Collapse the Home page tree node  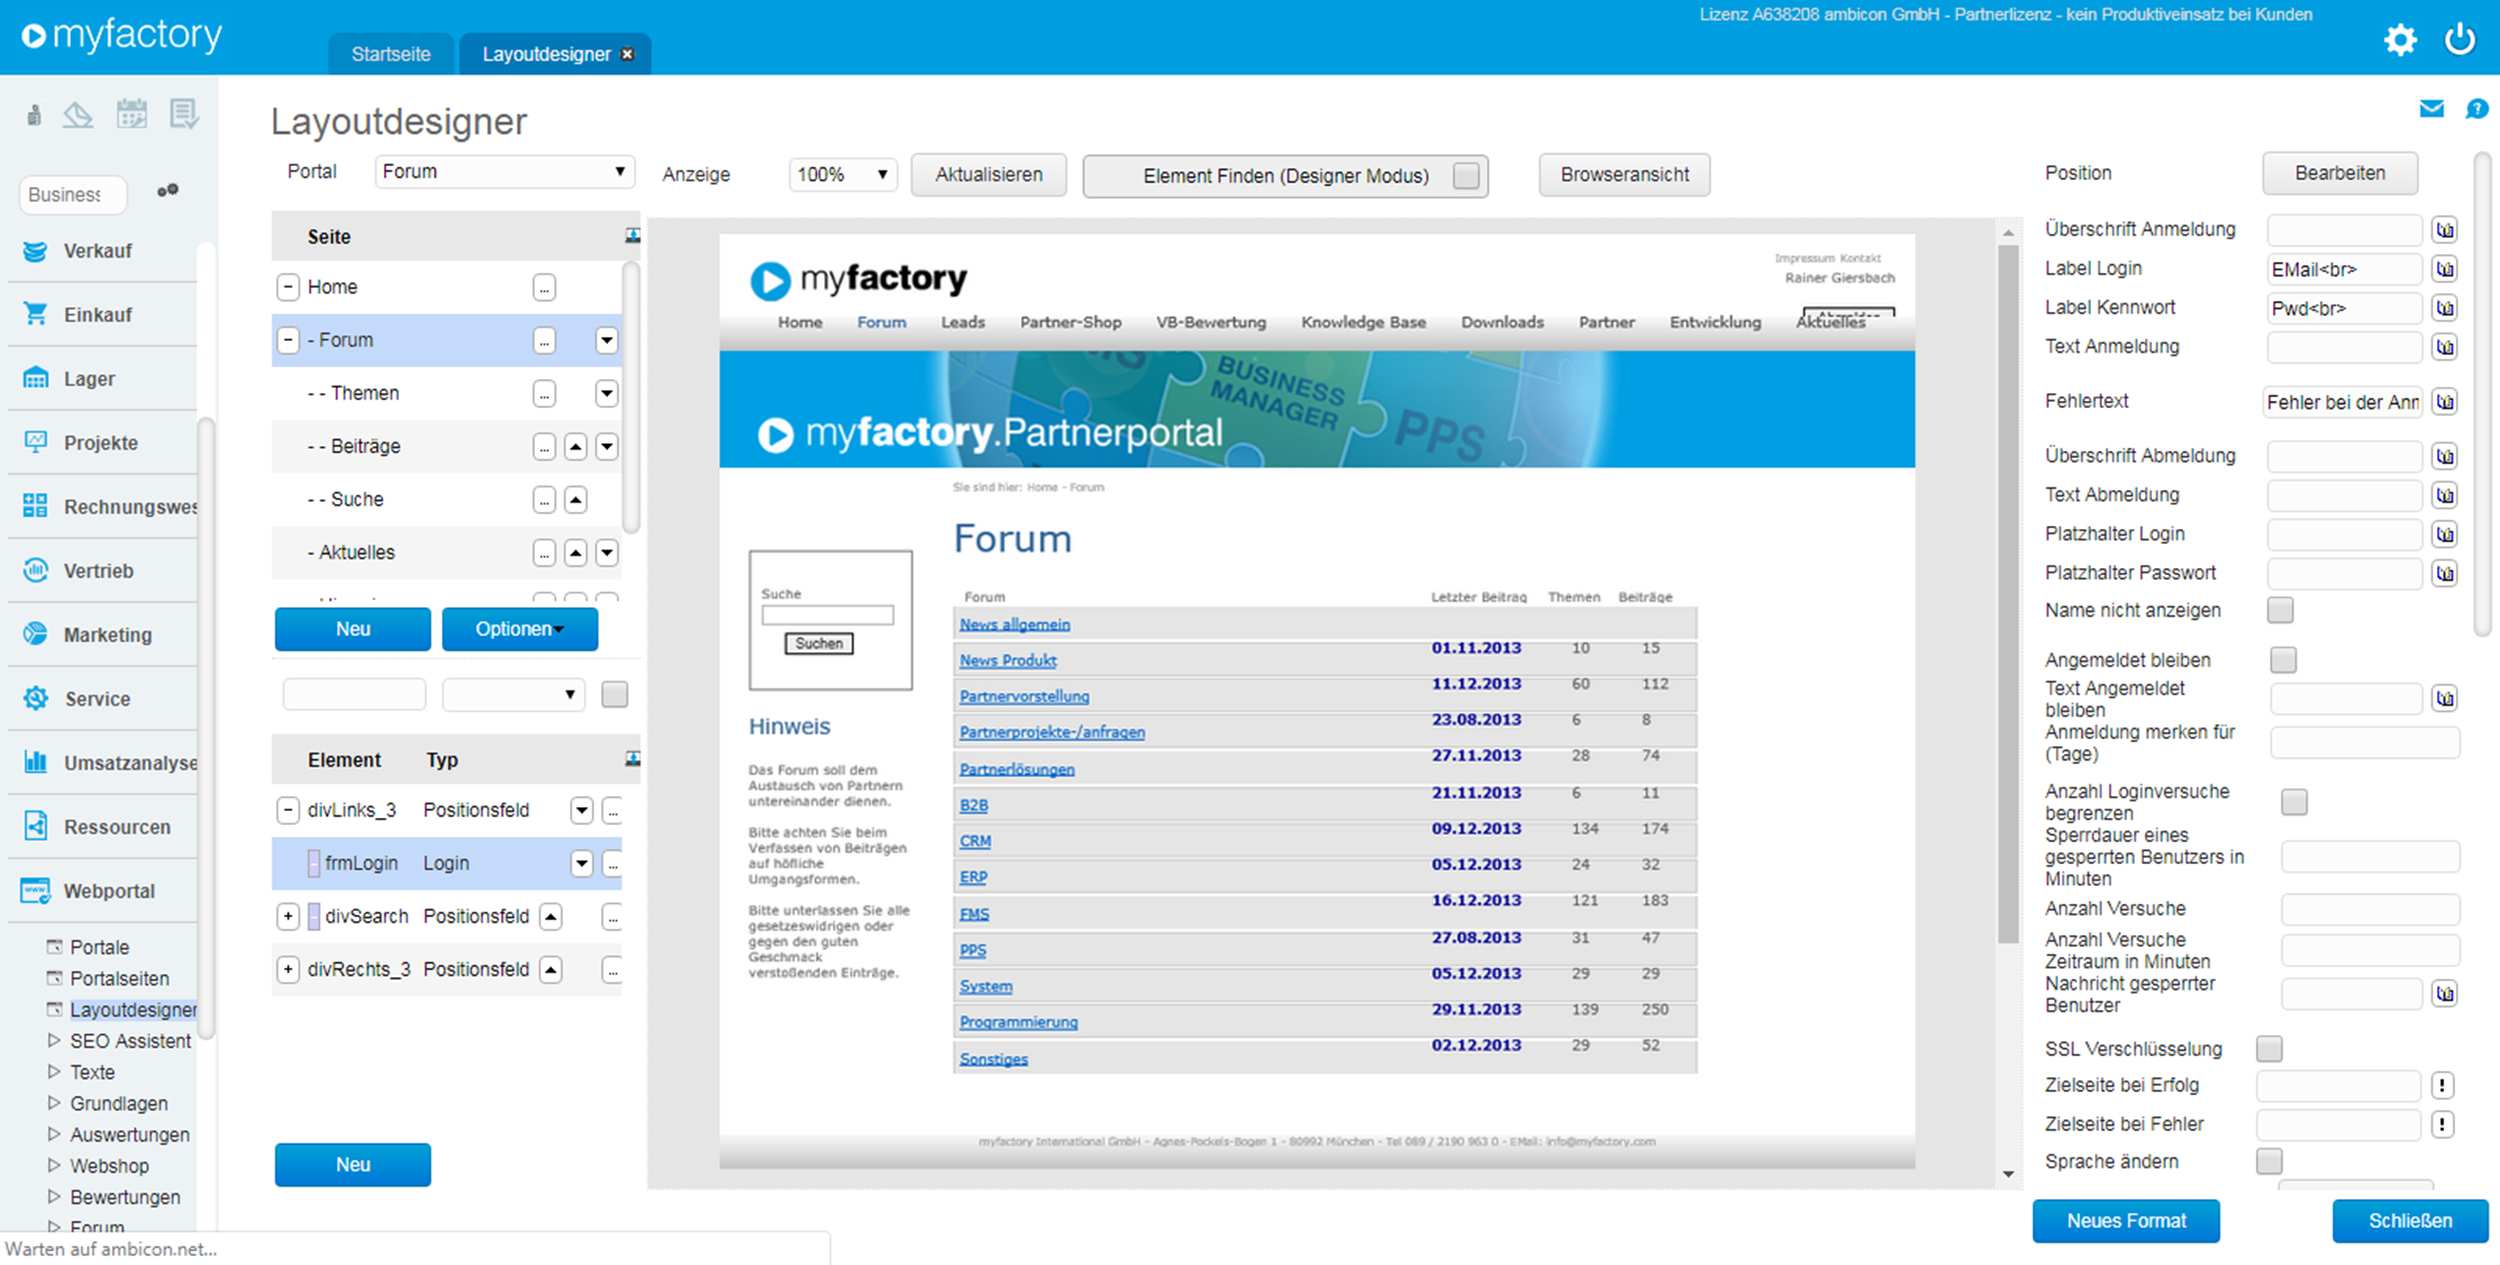coord(288,287)
